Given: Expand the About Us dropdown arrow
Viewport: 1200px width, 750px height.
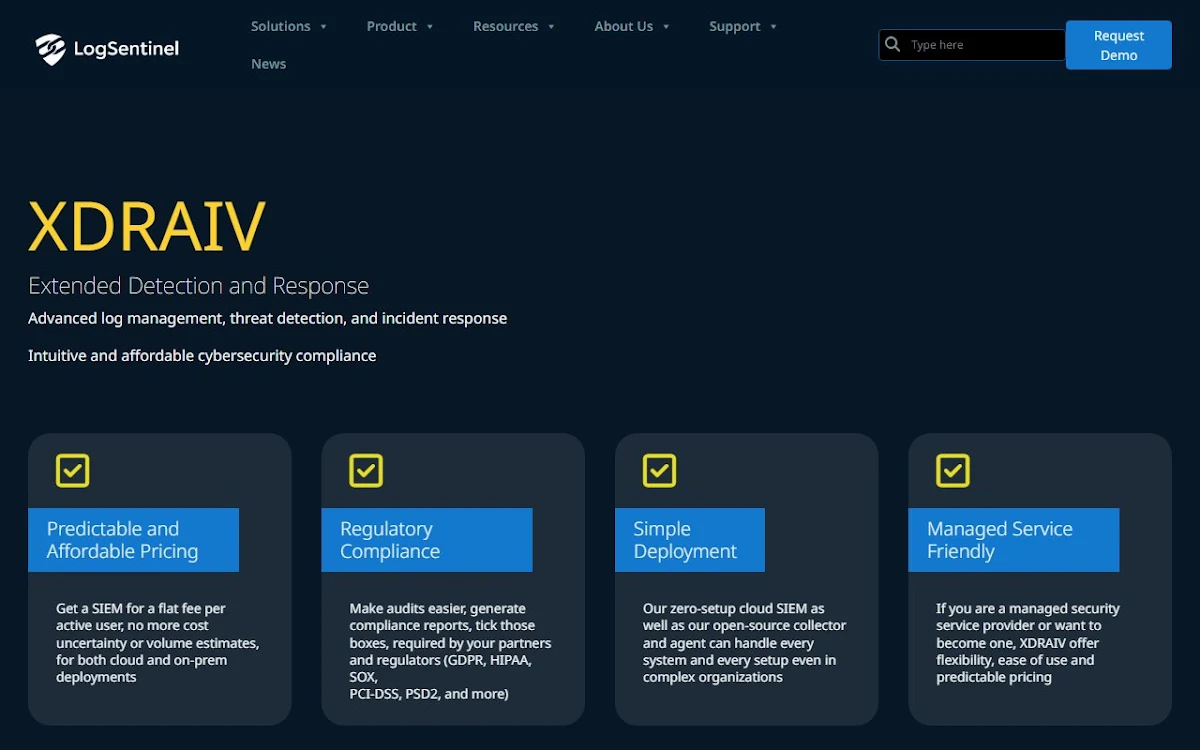Looking at the screenshot, I should tap(666, 27).
